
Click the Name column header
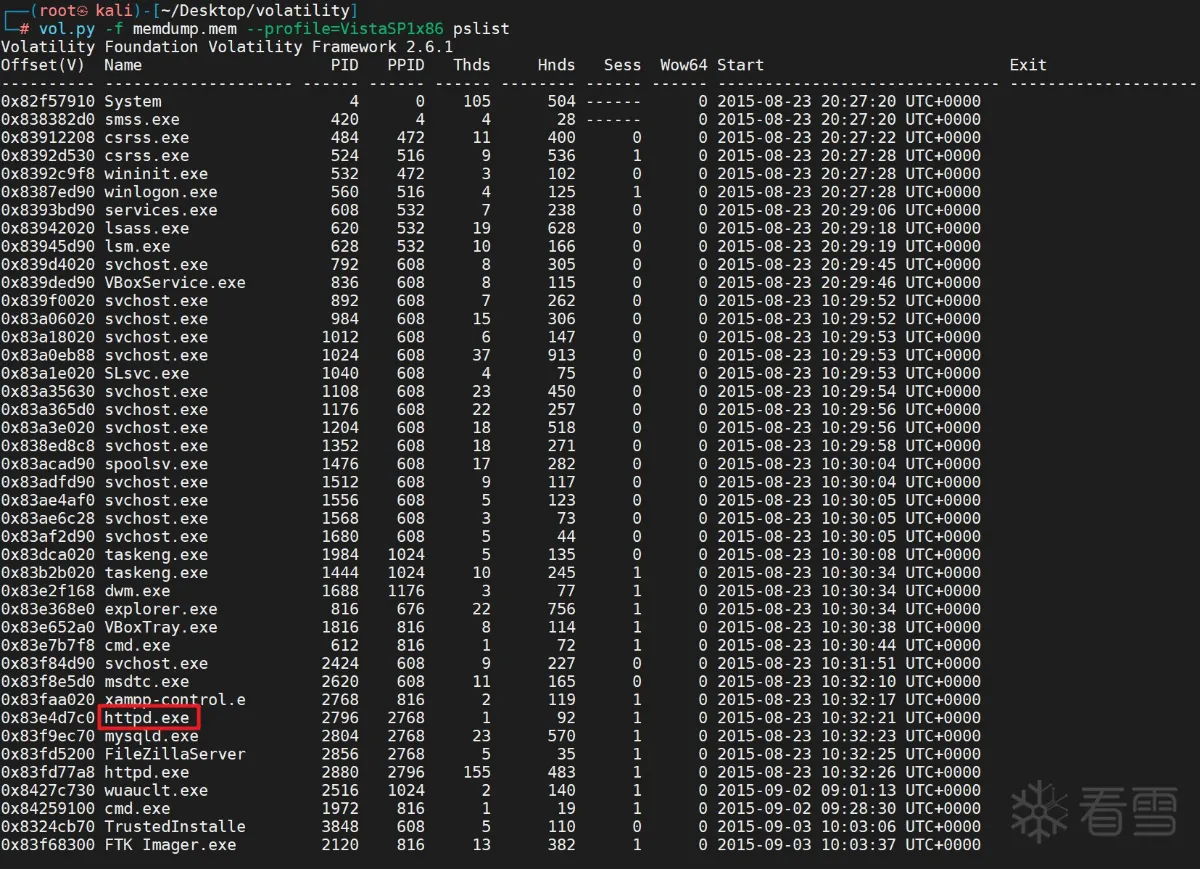point(123,65)
